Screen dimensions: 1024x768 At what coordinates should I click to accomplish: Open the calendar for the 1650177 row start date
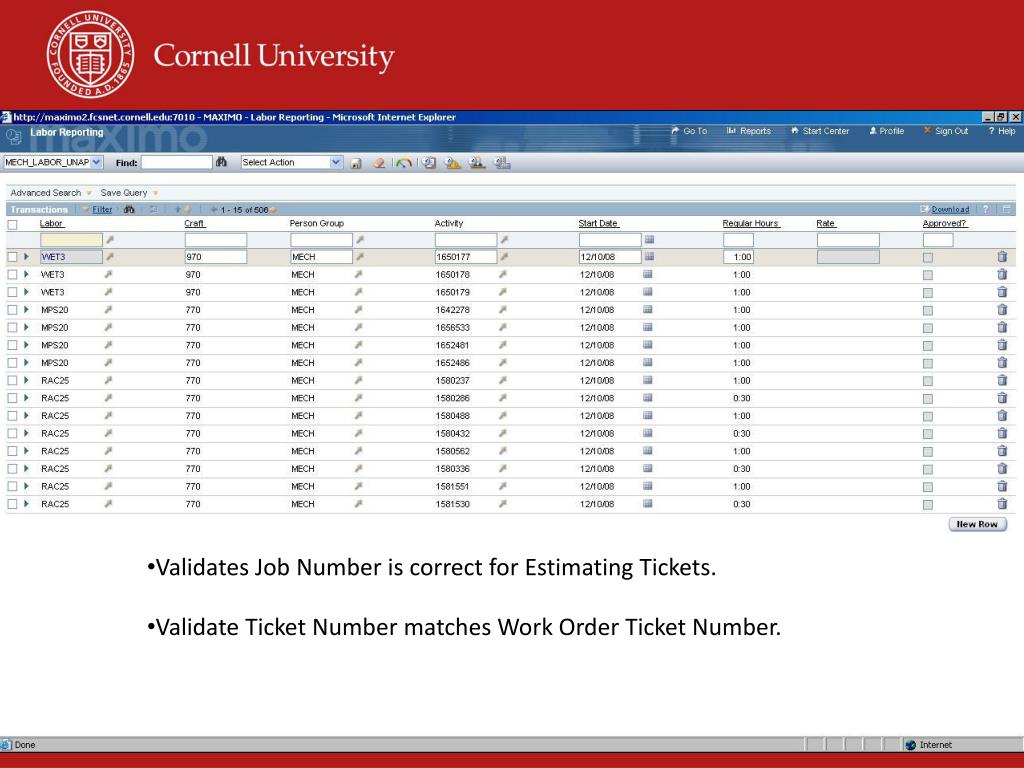[x=648, y=257]
